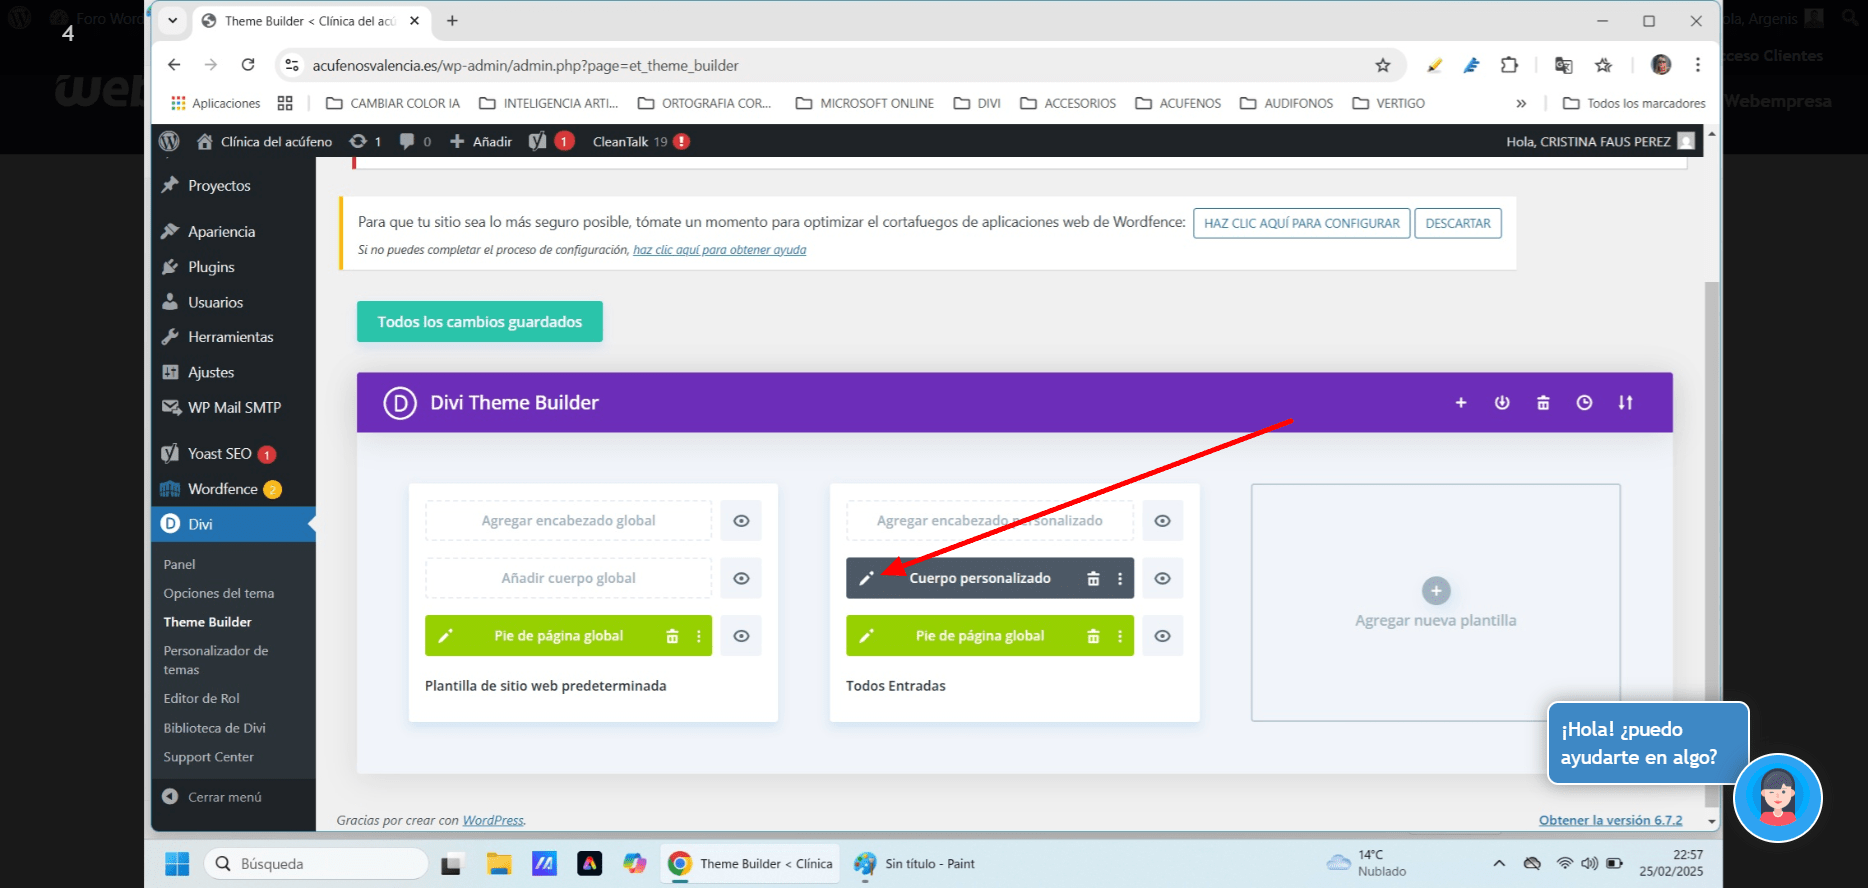Toggle visibility of the default template footer
Viewport: 1868px width, 888px height.
(x=741, y=636)
